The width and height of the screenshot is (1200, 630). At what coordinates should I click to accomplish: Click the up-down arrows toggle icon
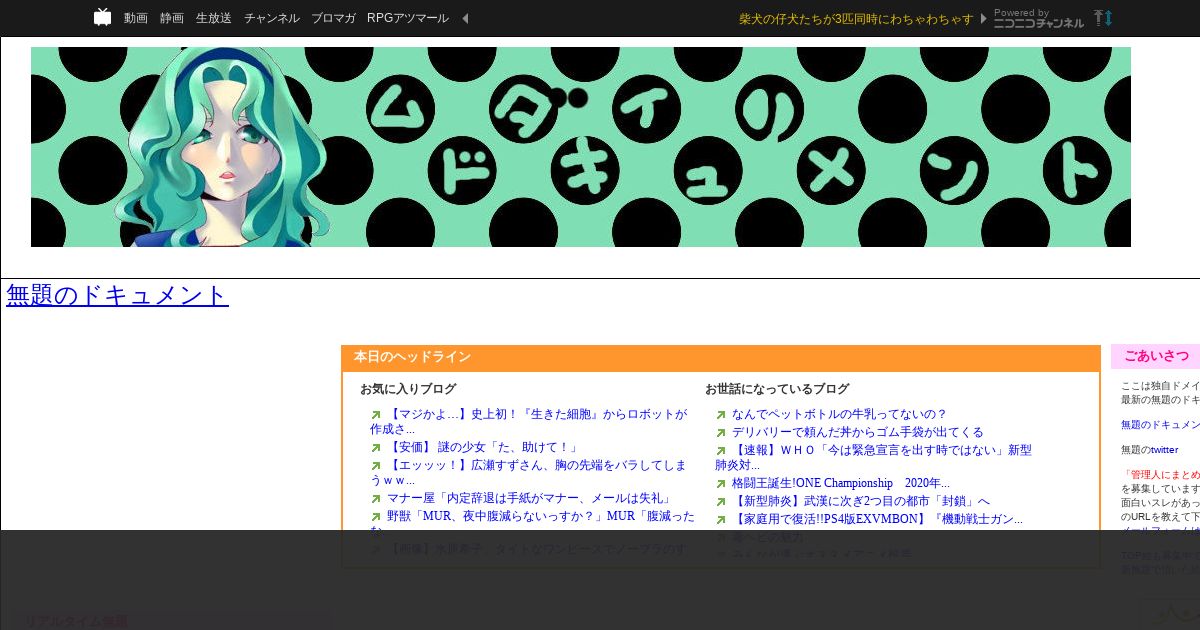(x=1103, y=18)
